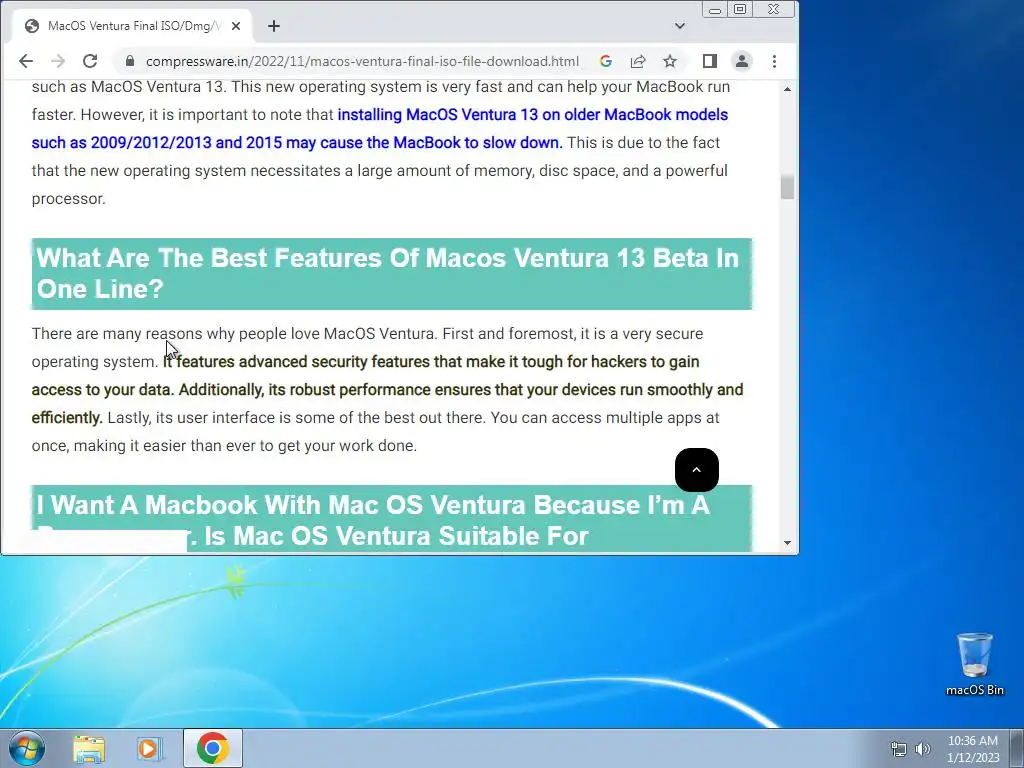
Task: Click the padlock site info icon
Action: 130,61
